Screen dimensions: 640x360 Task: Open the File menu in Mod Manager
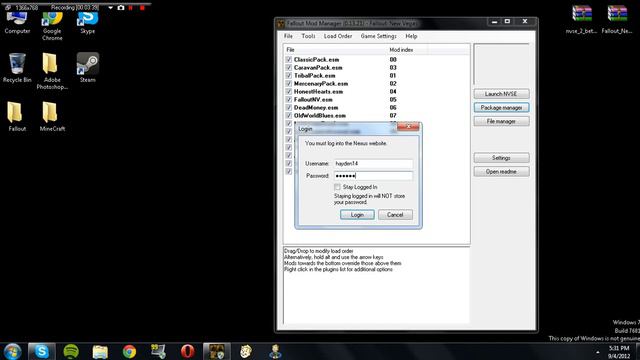(288, 36)
